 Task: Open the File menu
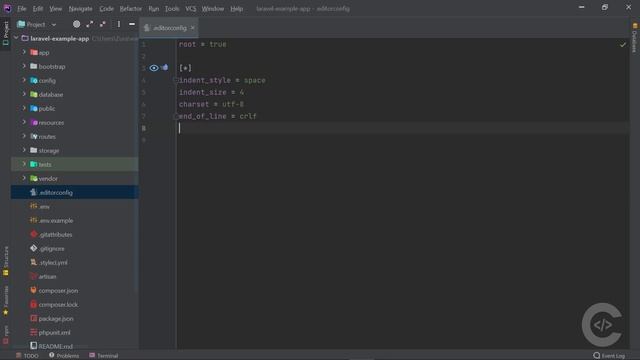pos(22,9)
